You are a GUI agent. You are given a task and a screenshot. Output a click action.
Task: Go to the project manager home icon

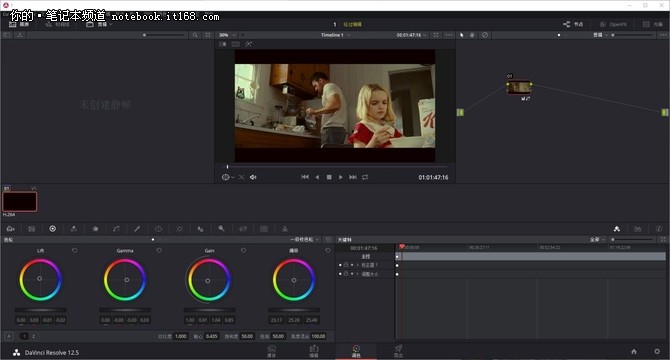click(634, 351)
